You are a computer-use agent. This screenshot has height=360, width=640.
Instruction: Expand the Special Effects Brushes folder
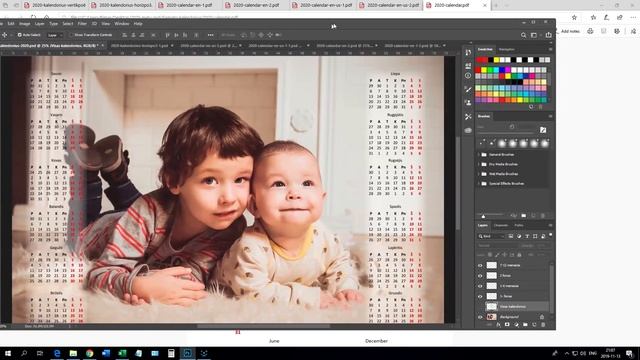tap(479, 184)
